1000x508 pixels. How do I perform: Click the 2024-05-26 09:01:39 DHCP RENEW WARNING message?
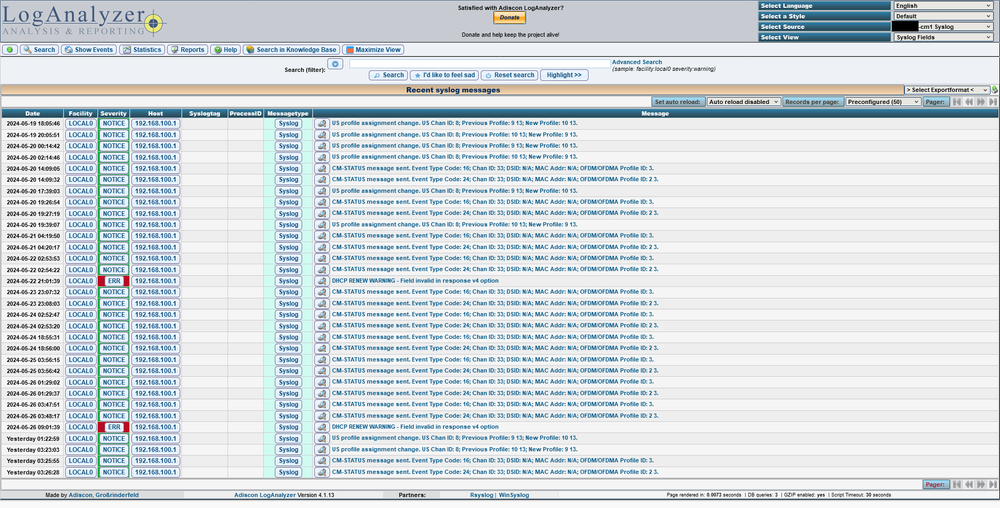[415, 427]
